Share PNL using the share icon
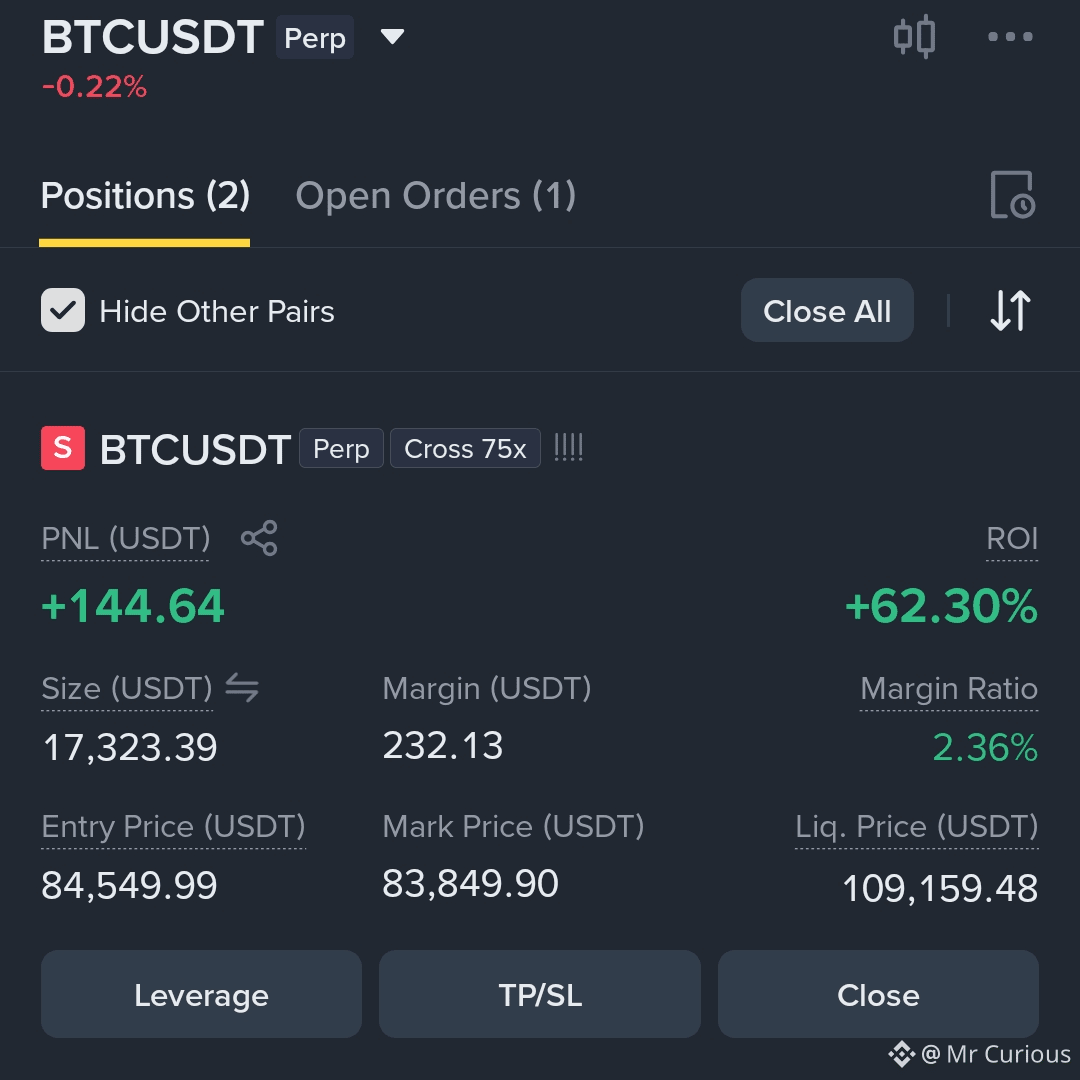The image size is (1080, 1080). point(259,538)
